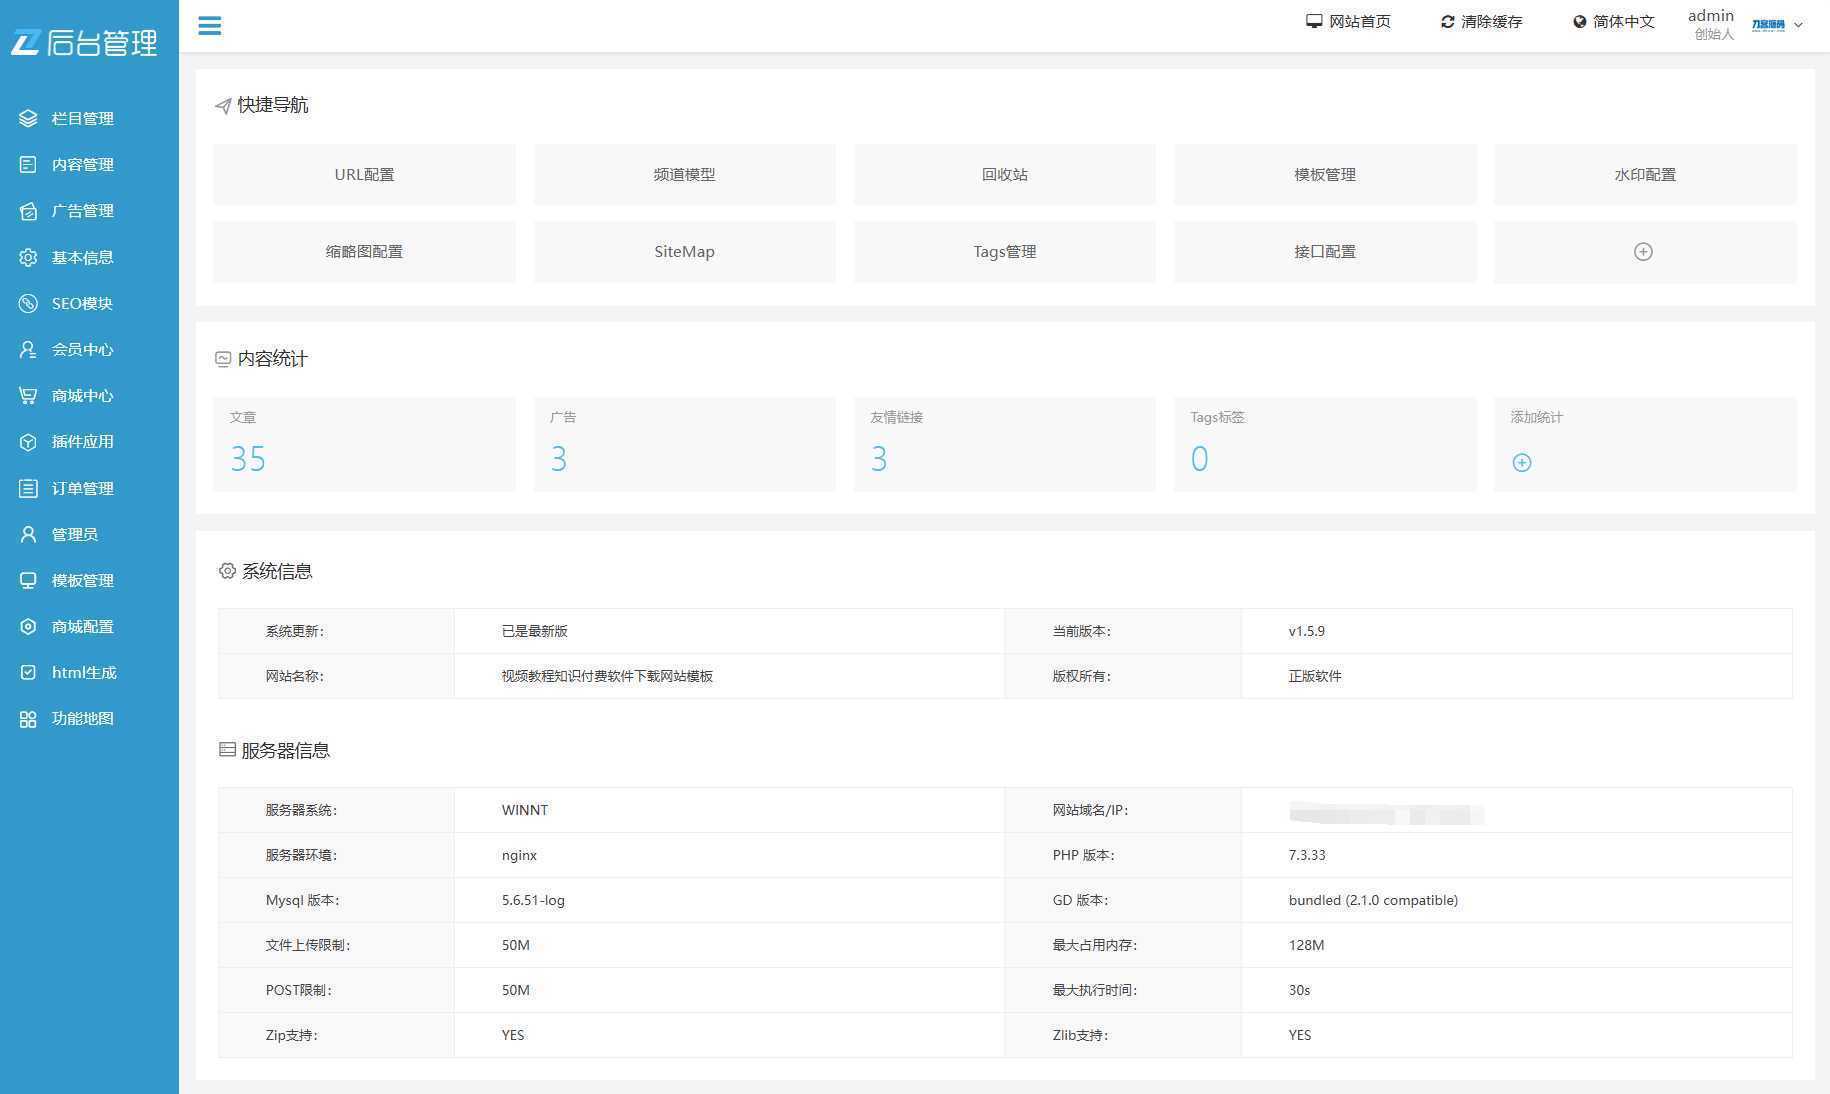1830x1094 pixels.
Task: Open SEO模块 in the sidebar
Action: (82, 303)
